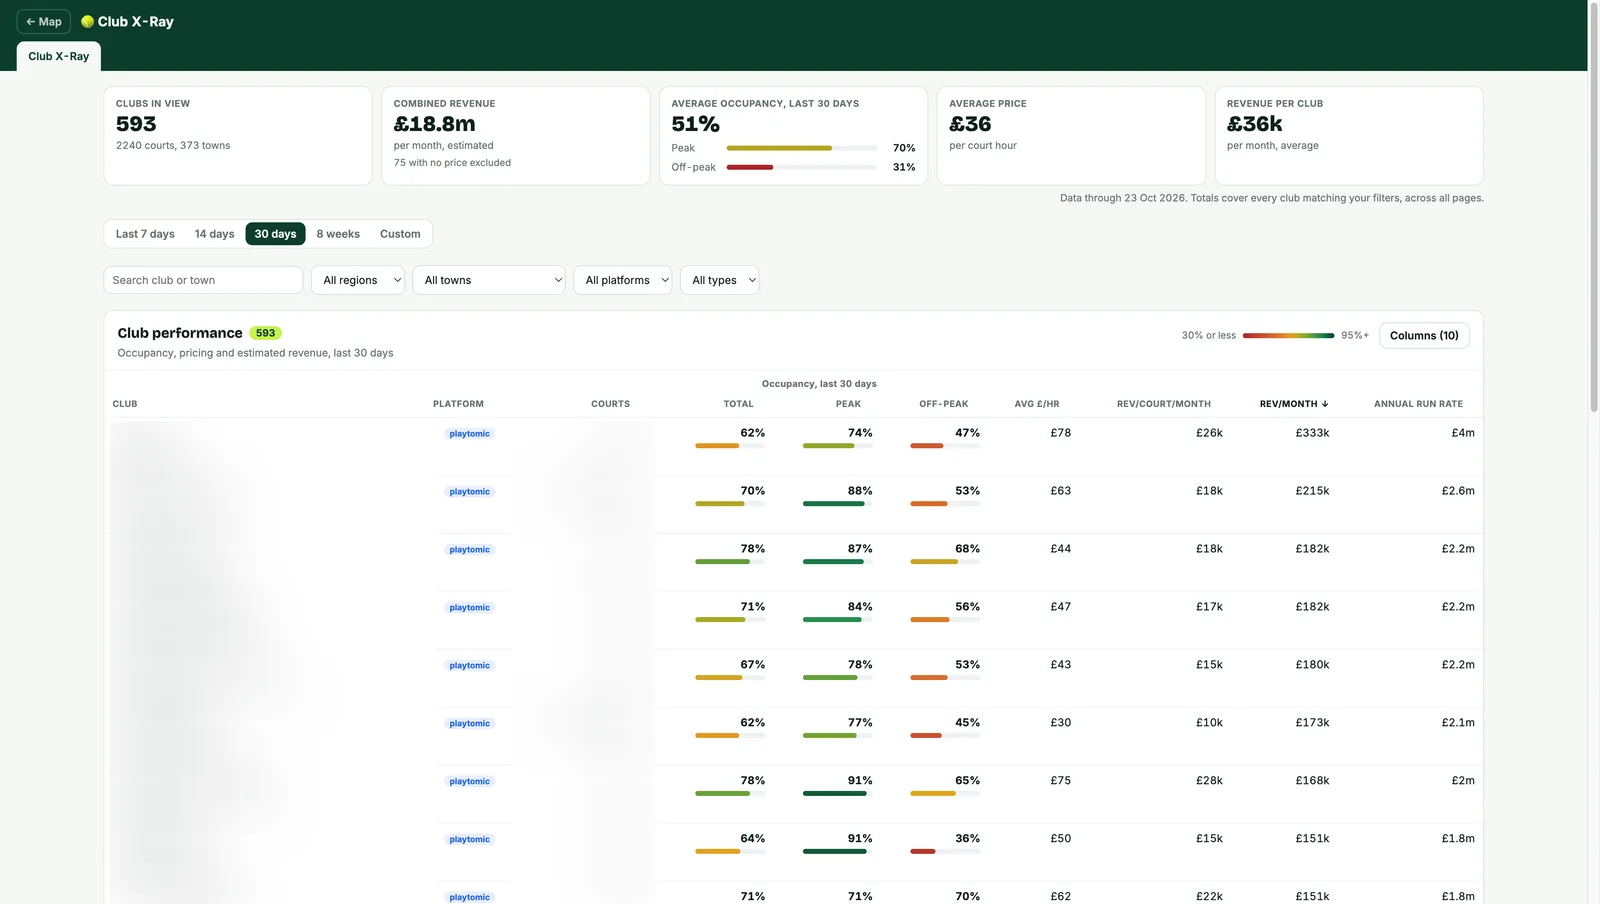Click the 593 badge beside Club performance
1600x904 pixels.
(x=265, y=333)
